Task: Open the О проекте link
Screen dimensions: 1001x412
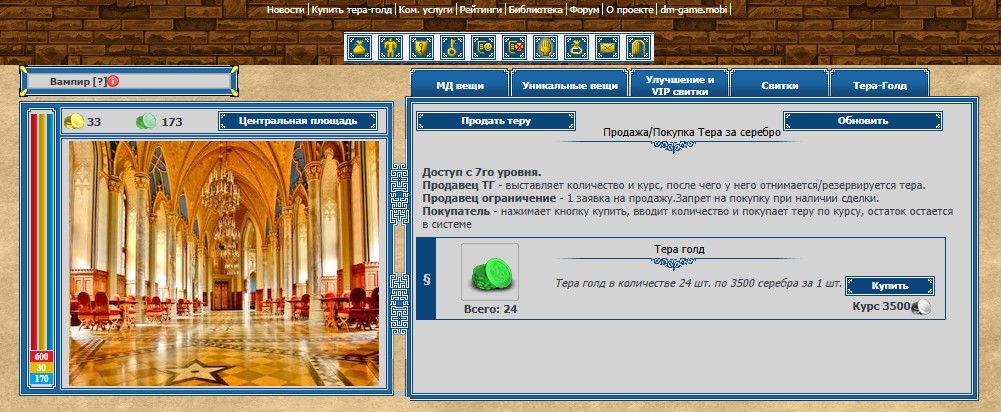Action: pyautogui.click(x=629, y=10)
